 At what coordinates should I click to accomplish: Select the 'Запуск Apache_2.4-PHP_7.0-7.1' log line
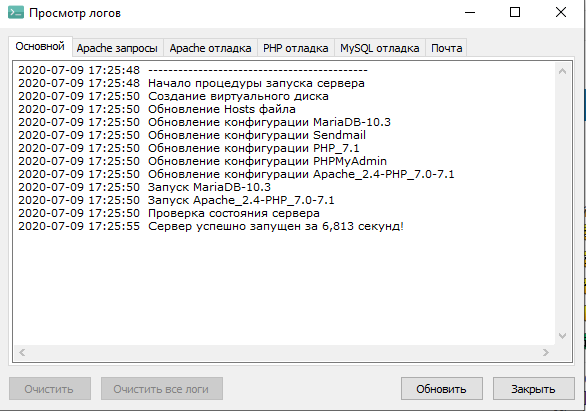[176, 200]
